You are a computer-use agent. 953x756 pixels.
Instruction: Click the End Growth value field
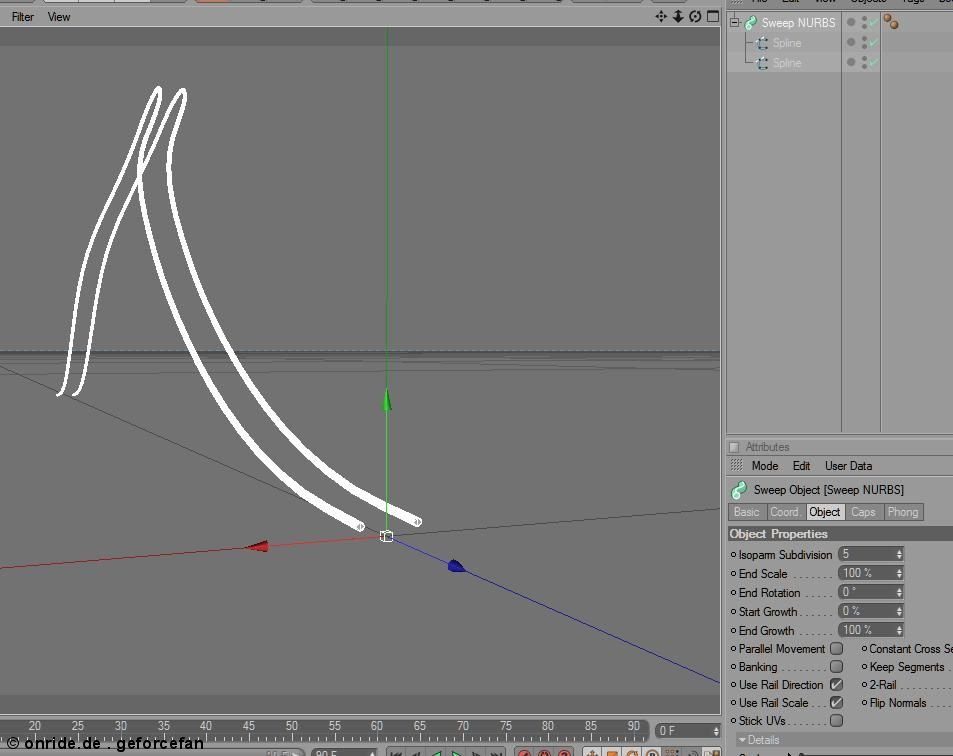pos(866,630)
